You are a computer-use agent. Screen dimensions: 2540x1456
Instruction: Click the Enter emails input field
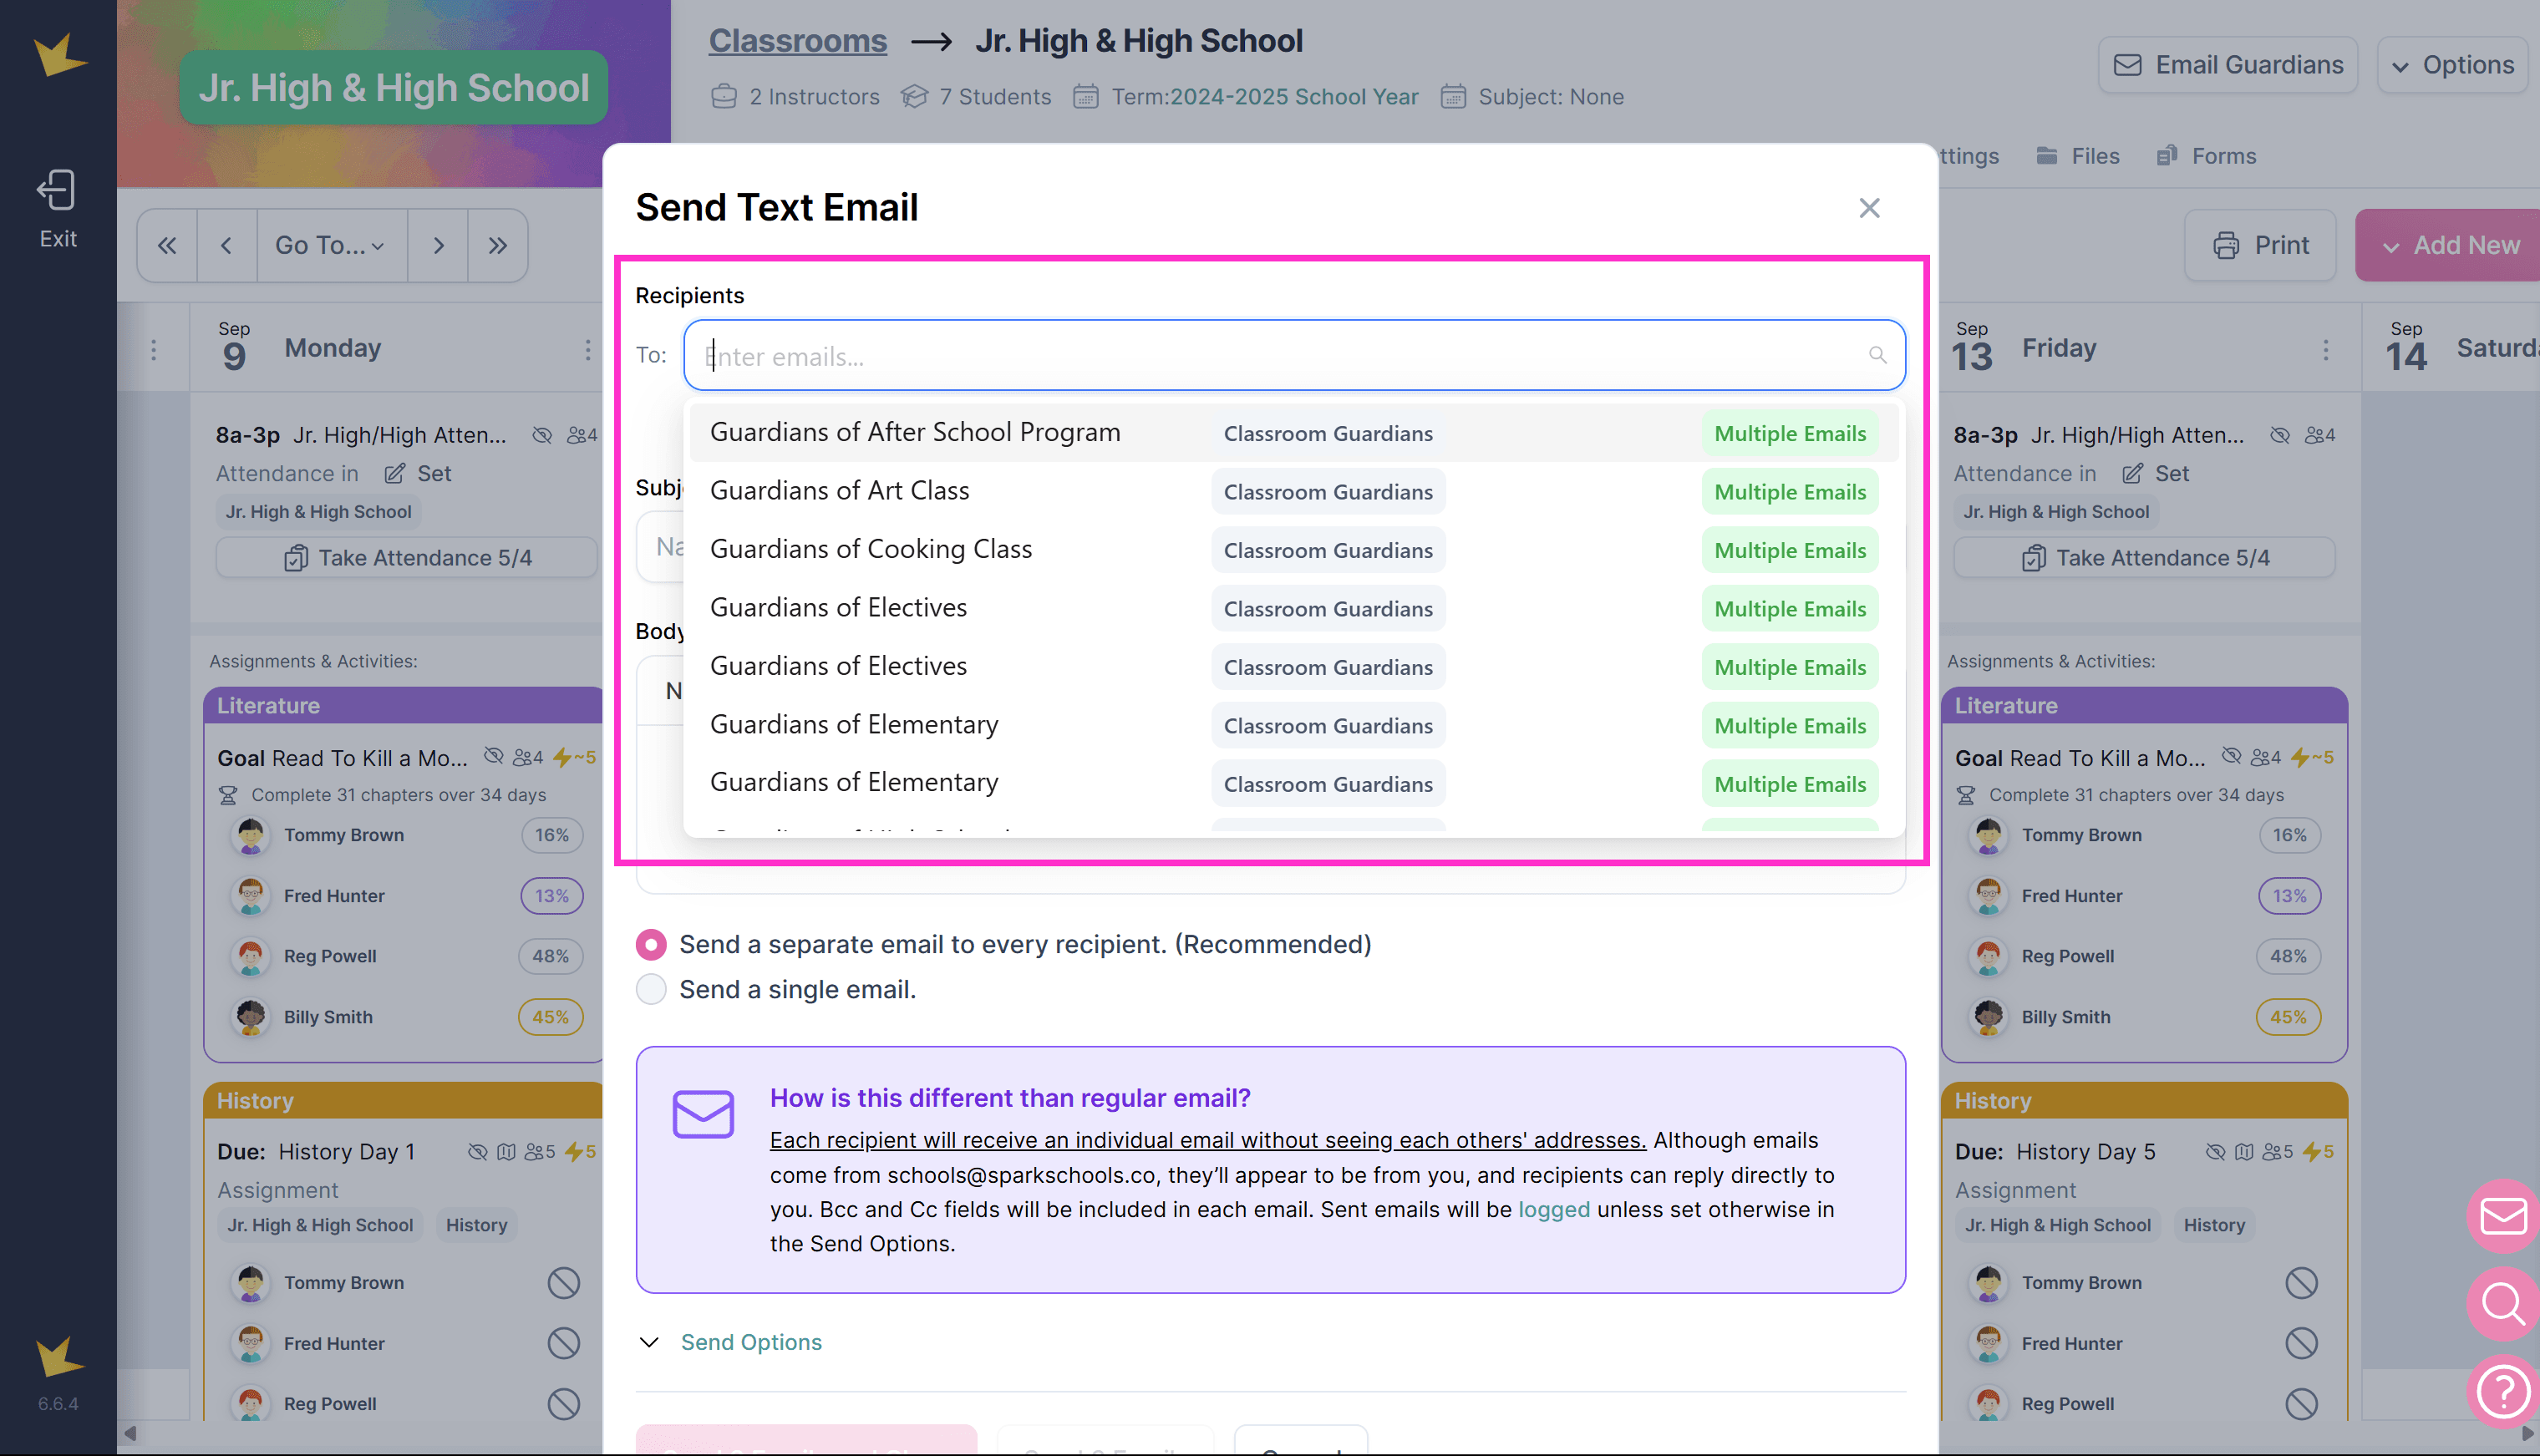1280,356
